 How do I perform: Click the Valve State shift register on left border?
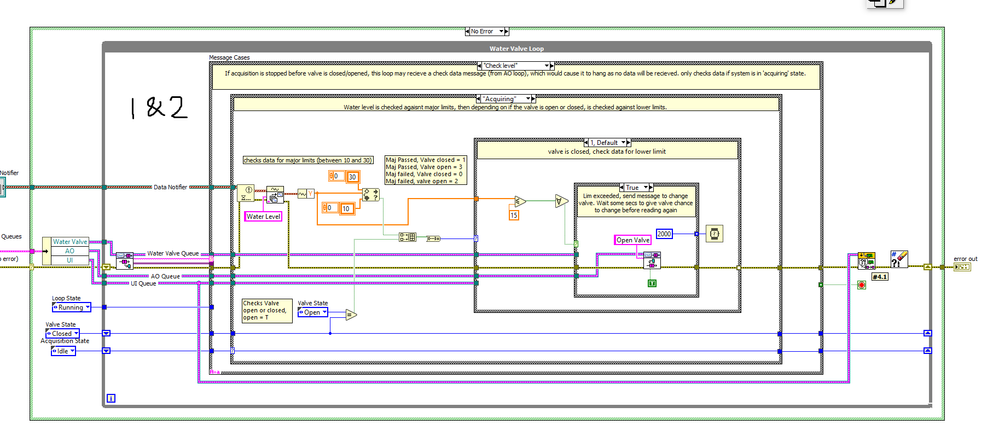[107, 333]
